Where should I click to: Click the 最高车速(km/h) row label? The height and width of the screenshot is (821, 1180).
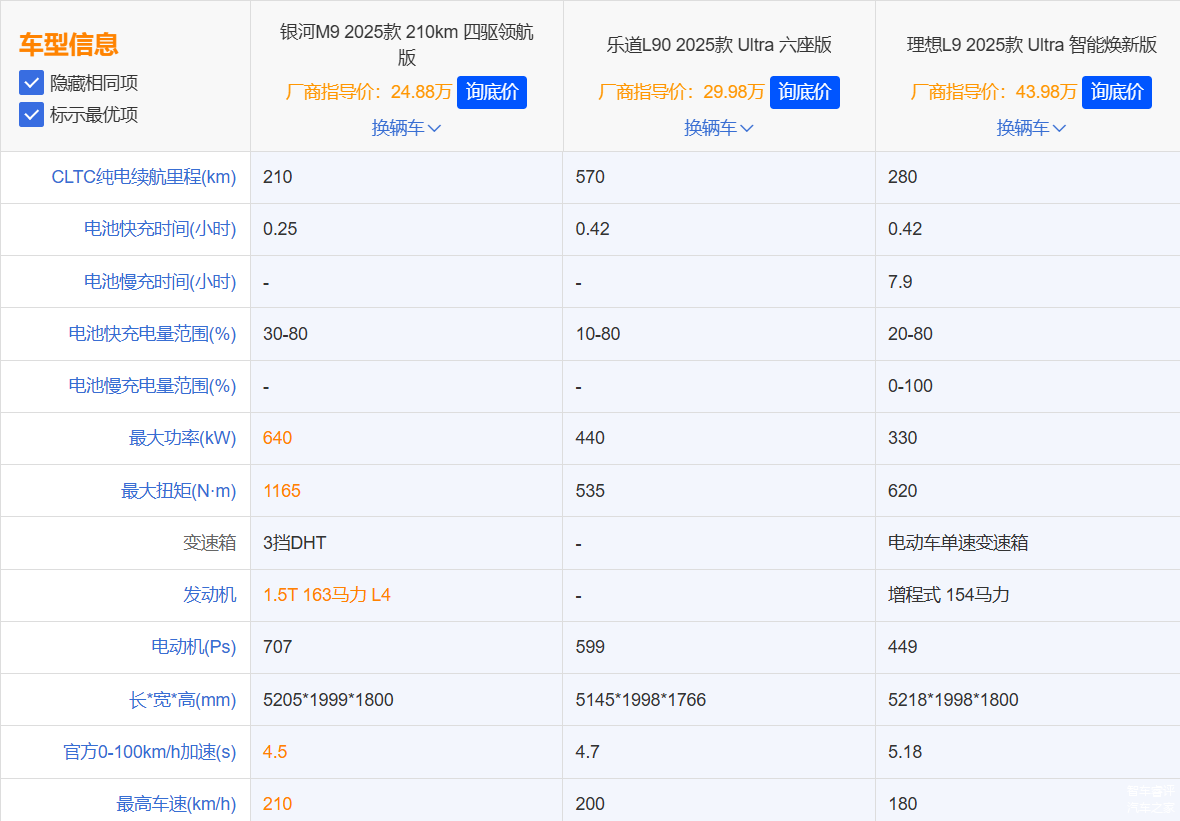point(176,804)
